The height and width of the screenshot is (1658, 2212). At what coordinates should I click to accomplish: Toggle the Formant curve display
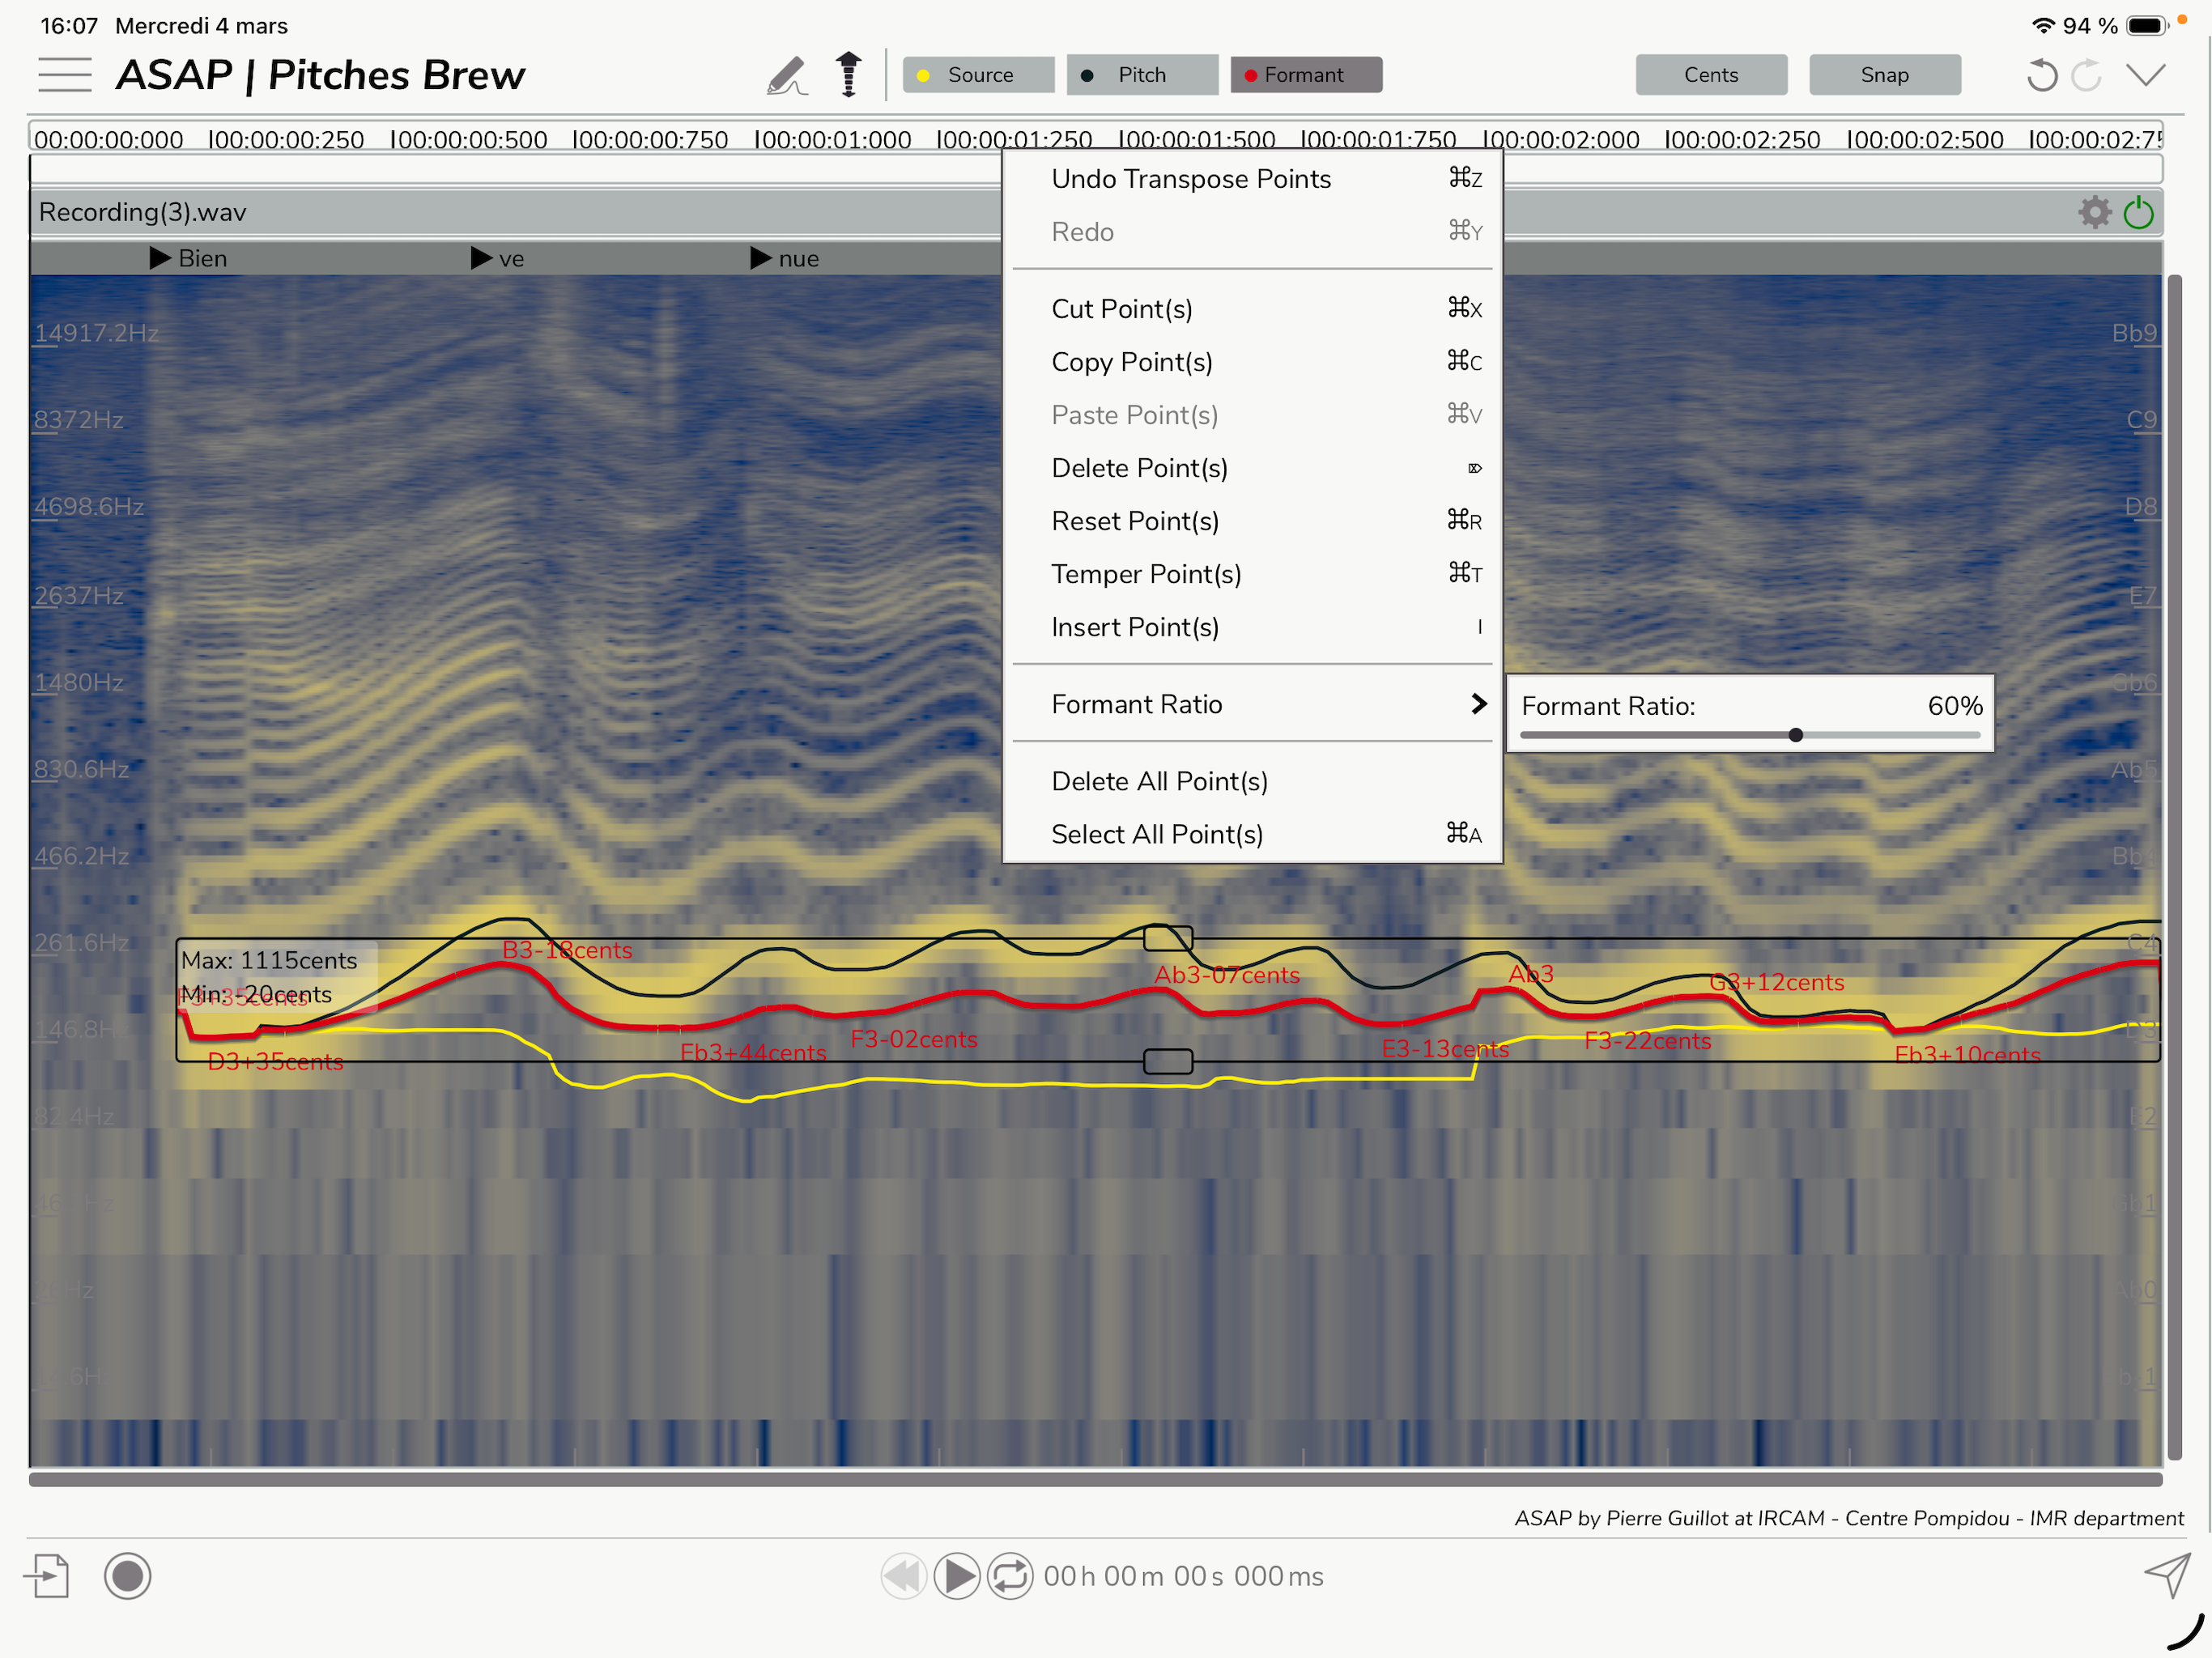tap(1306, 75)
